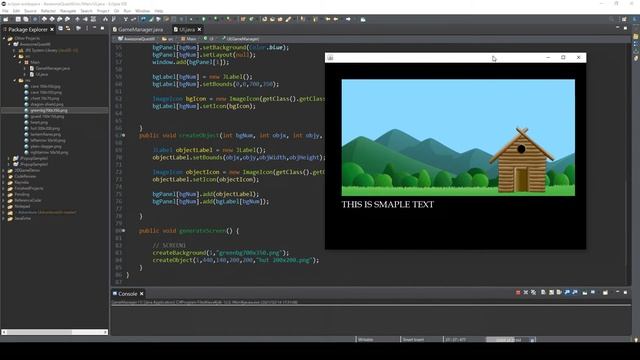Click Link with Editor icon in Package Explorer
The image size is (640, 360).
click(68, 29)
